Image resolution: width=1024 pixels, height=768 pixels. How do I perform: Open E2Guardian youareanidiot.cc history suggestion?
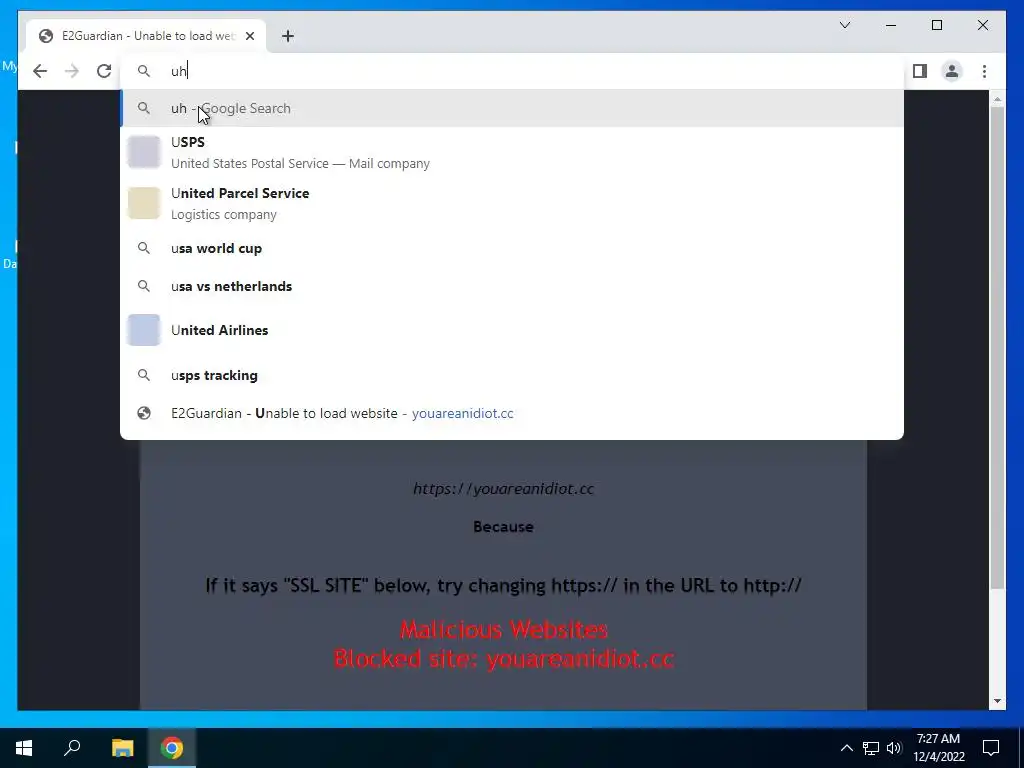tap(512, 413)
